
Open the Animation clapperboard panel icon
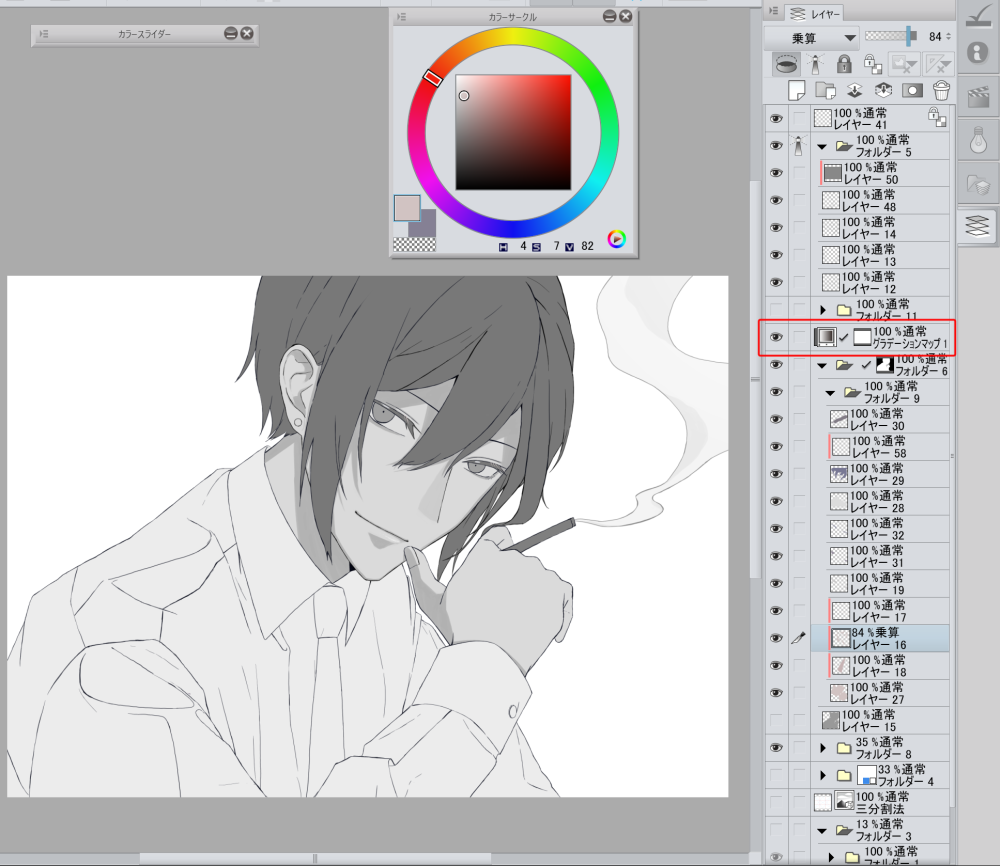click(978, 97)
